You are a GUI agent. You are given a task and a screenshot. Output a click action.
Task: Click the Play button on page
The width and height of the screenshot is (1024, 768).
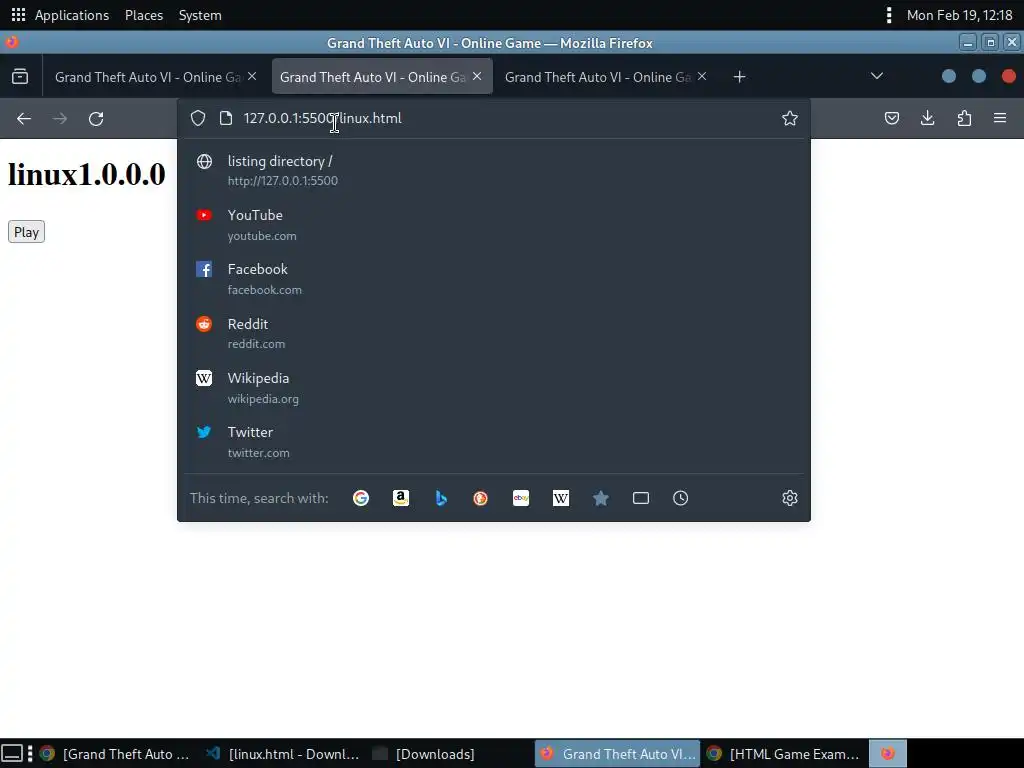(x=26, y=232)
